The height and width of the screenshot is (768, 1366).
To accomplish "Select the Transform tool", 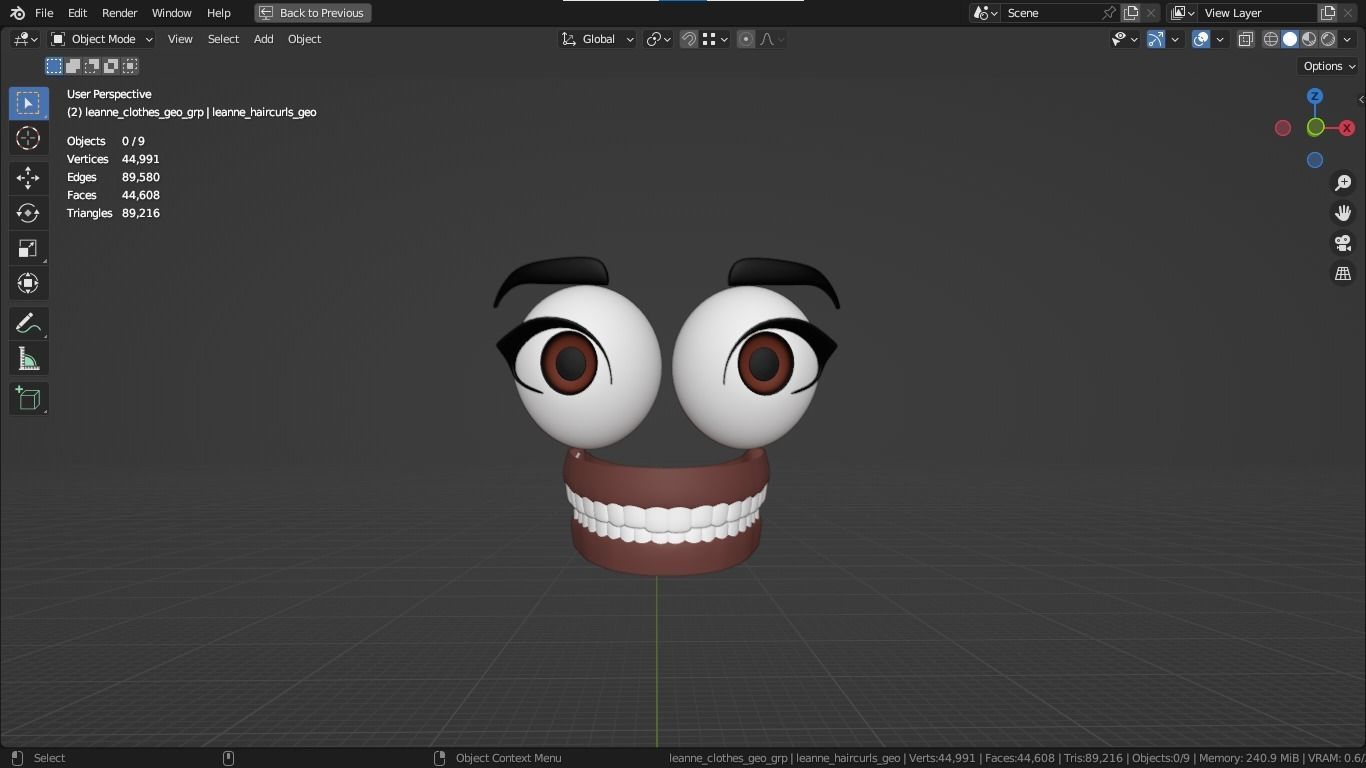I will point(28,283).
